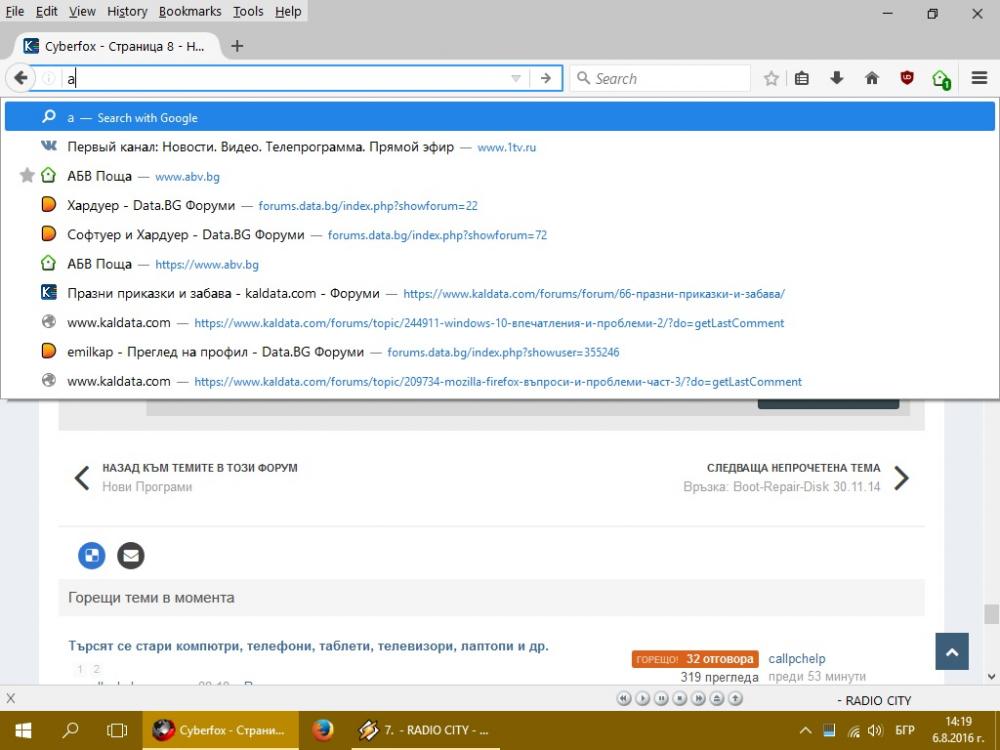Open a new tab with plus button
The height and width of the screenshot is (750, 1000).
(237, 46)
